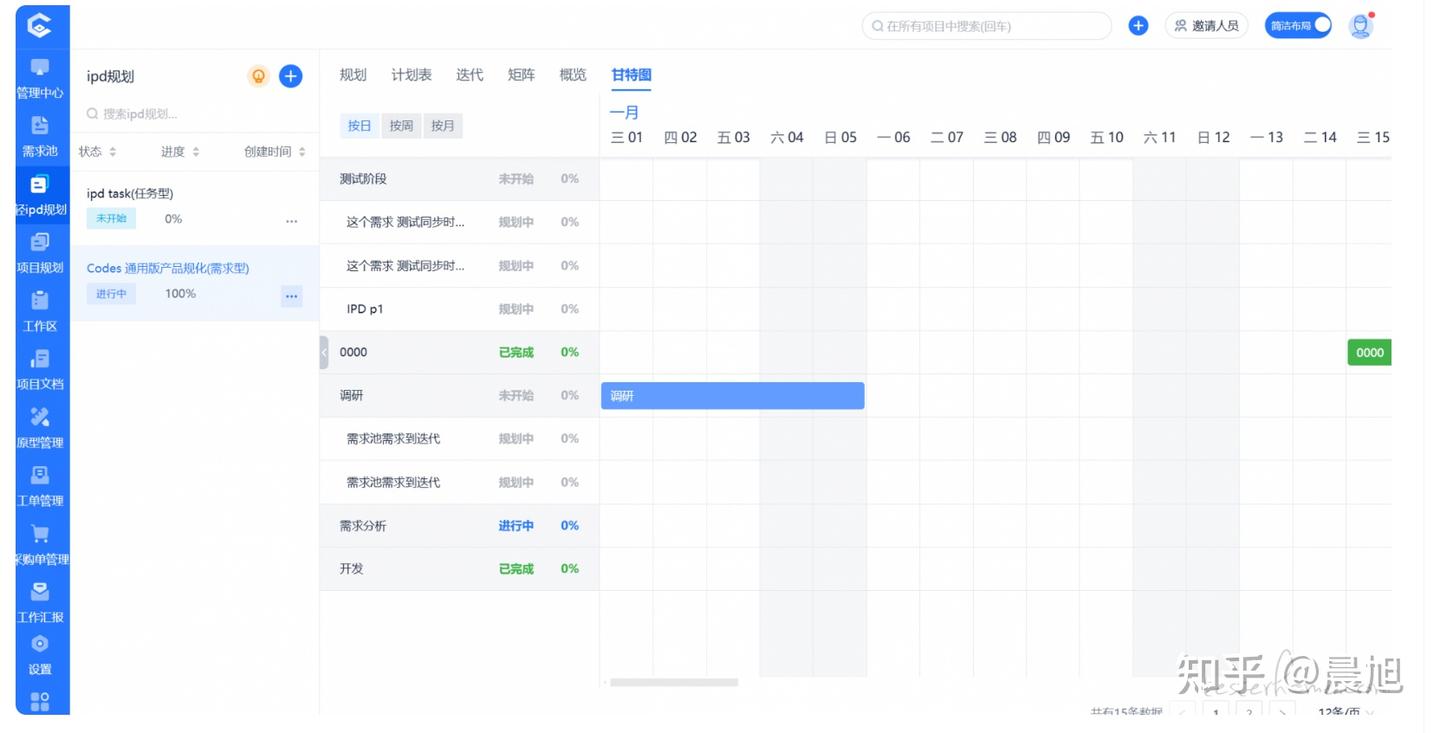Open the 工作区 sidebar icon
Viewport: 1440px width, 733px height.
coord(40,301)
